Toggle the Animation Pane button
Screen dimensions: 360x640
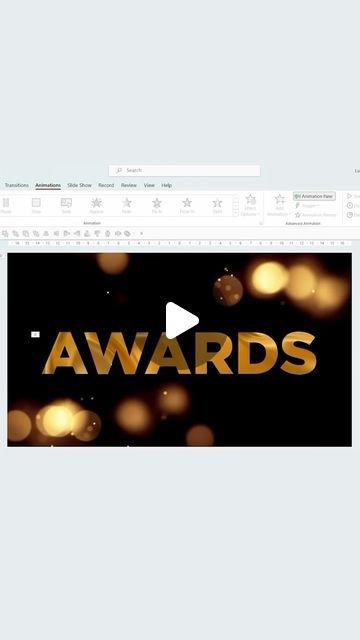(314, 196)
